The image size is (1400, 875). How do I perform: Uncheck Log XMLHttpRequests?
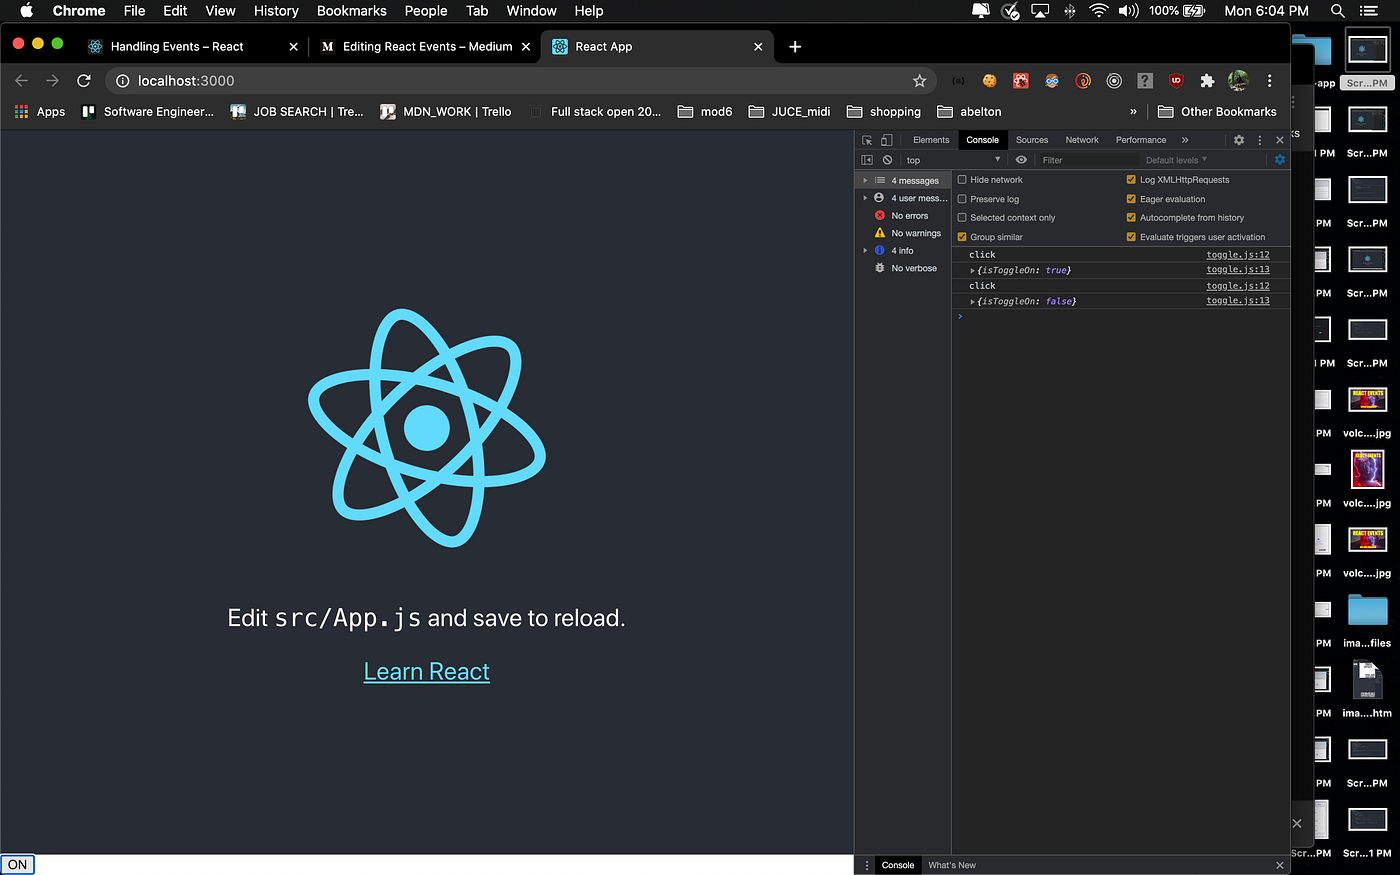coord(1131,180)
